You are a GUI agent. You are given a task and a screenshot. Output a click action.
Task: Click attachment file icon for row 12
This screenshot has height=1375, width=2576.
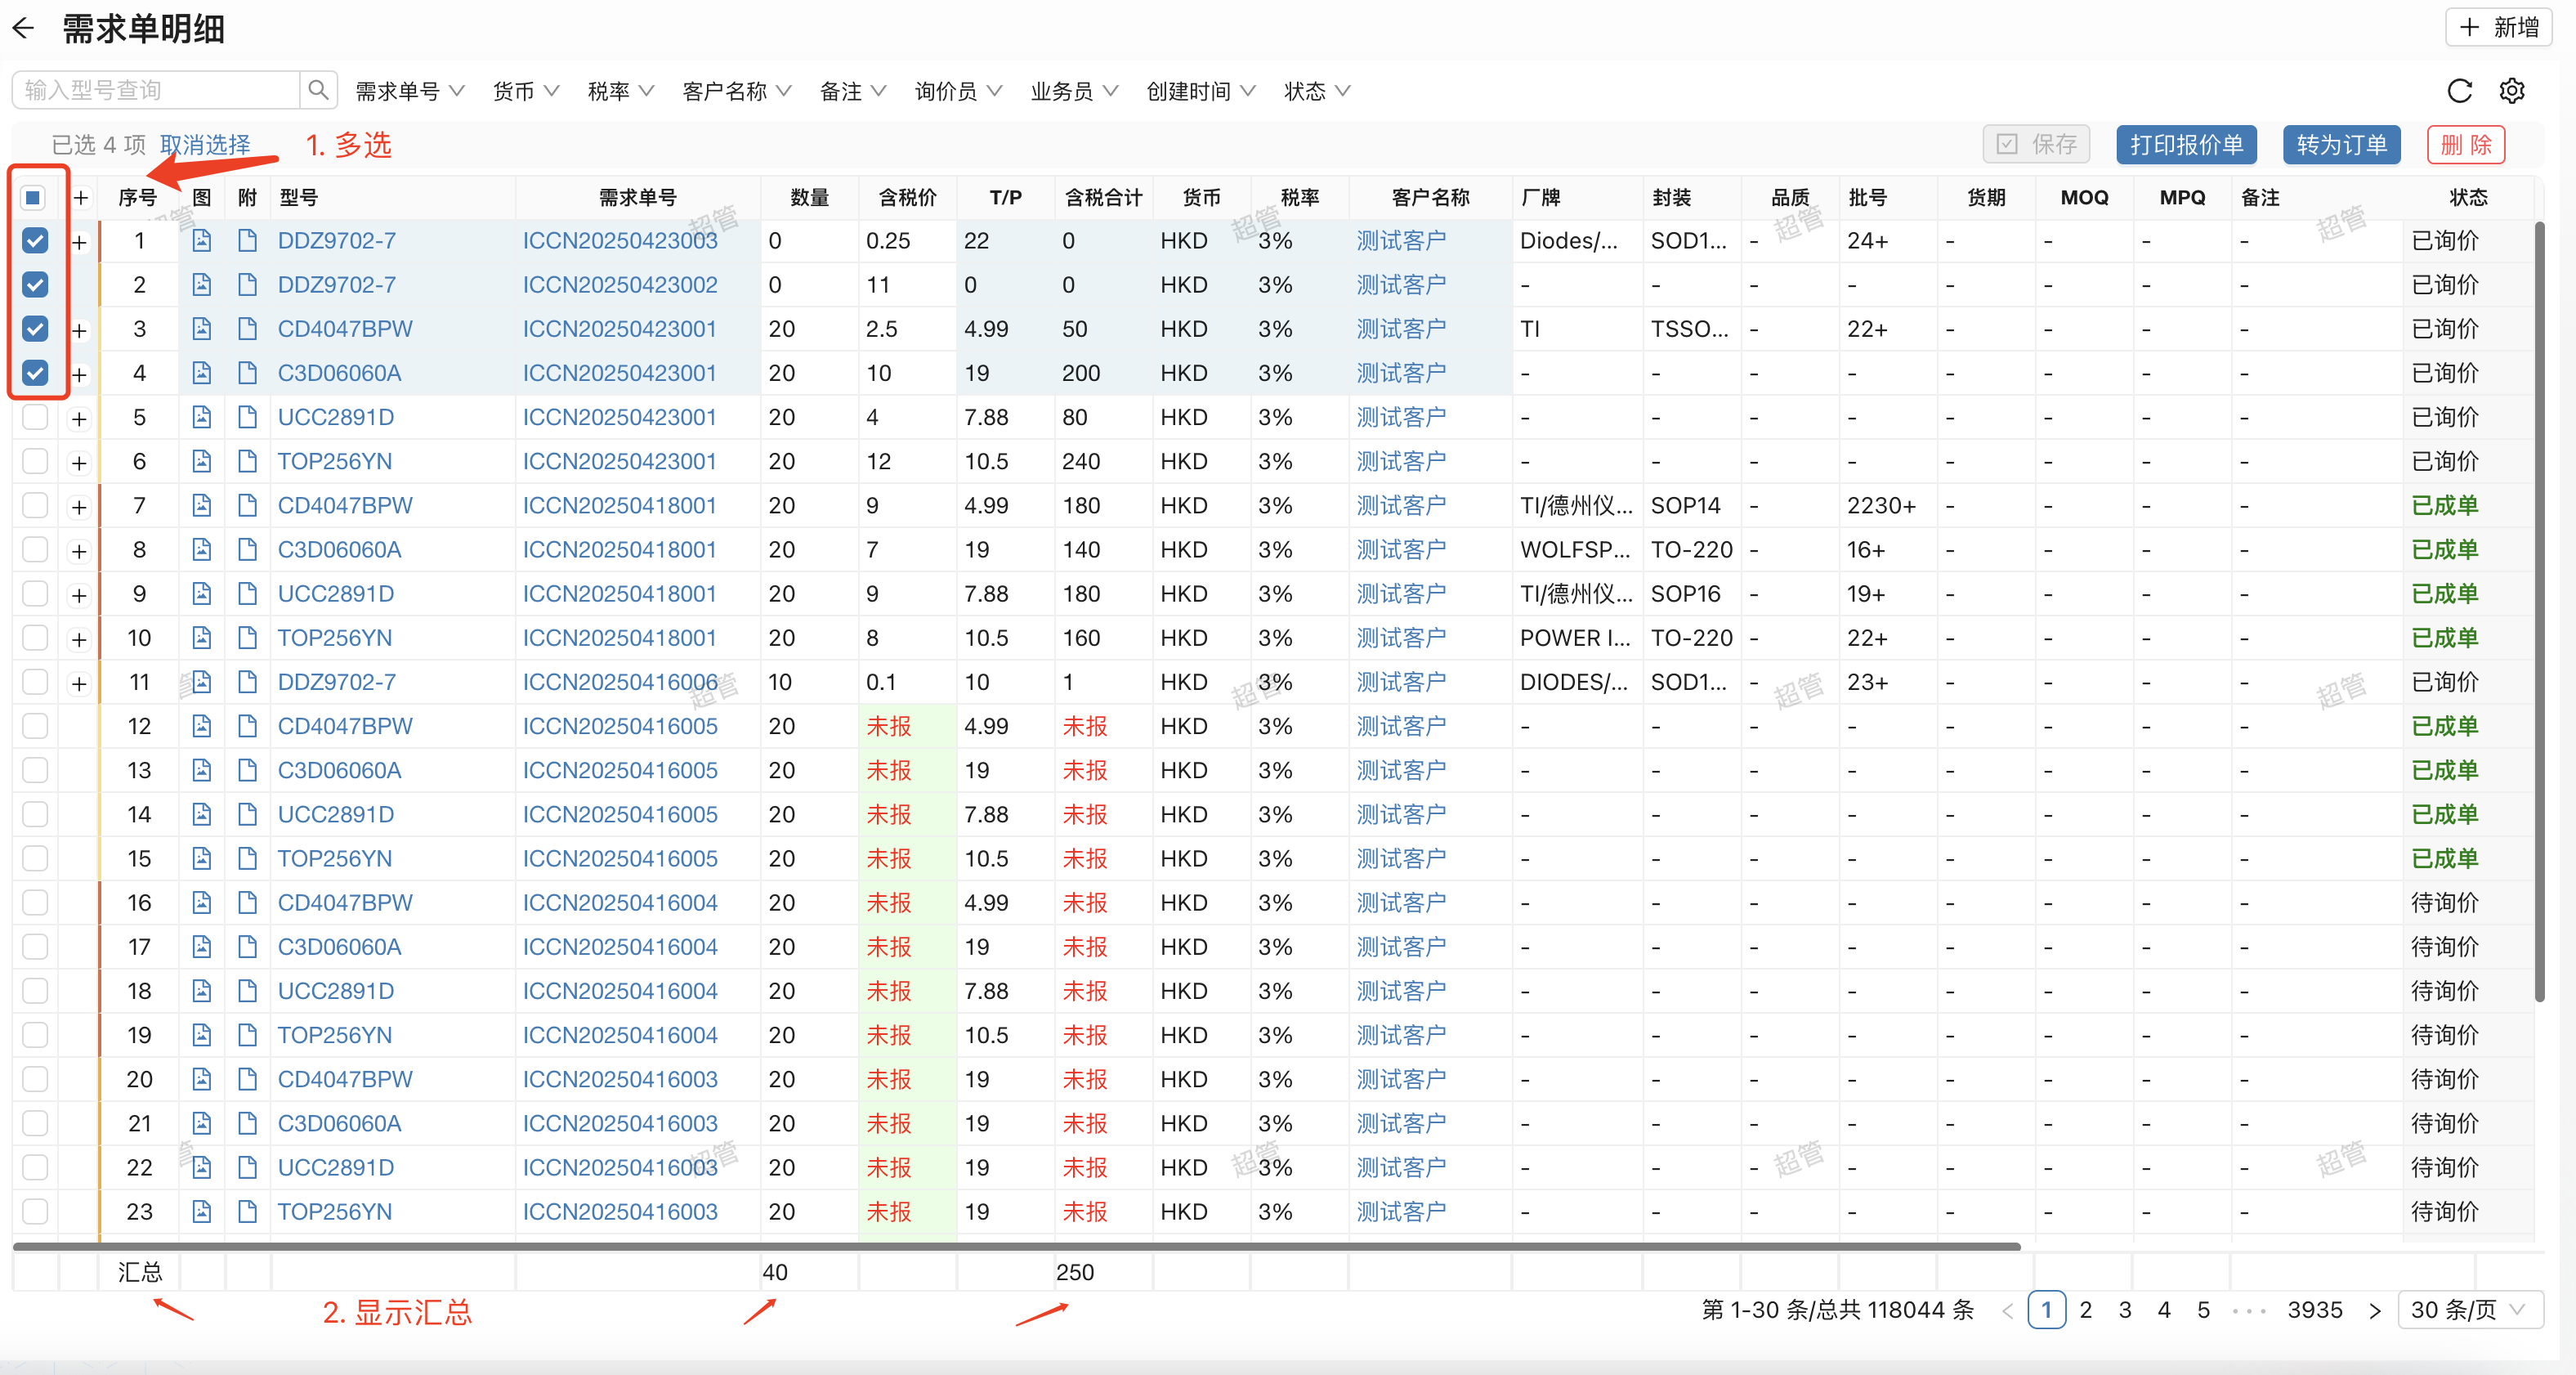[247, 726]
